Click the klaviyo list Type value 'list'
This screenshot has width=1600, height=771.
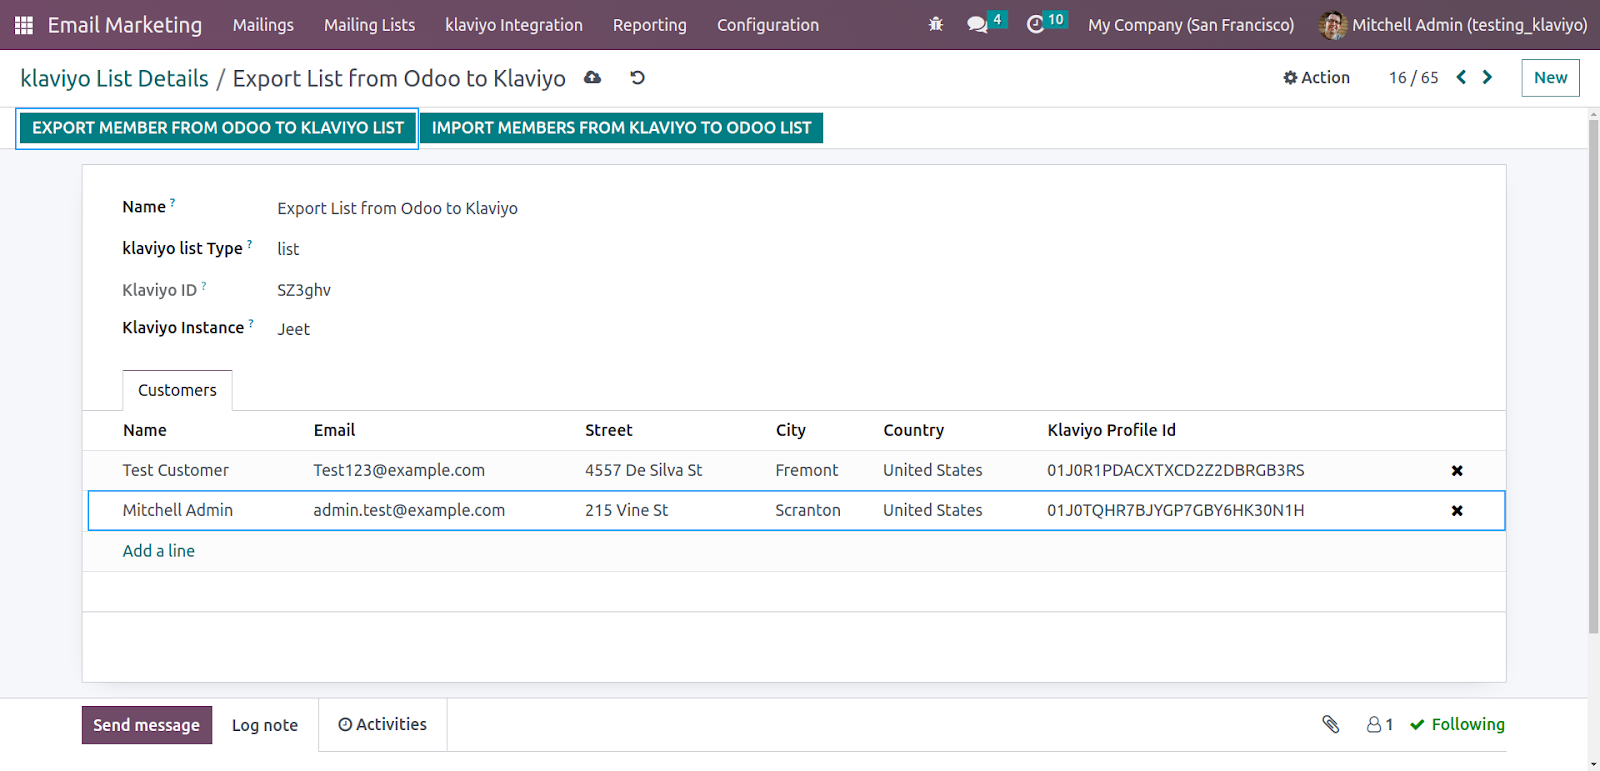click(x=288, y=249)
